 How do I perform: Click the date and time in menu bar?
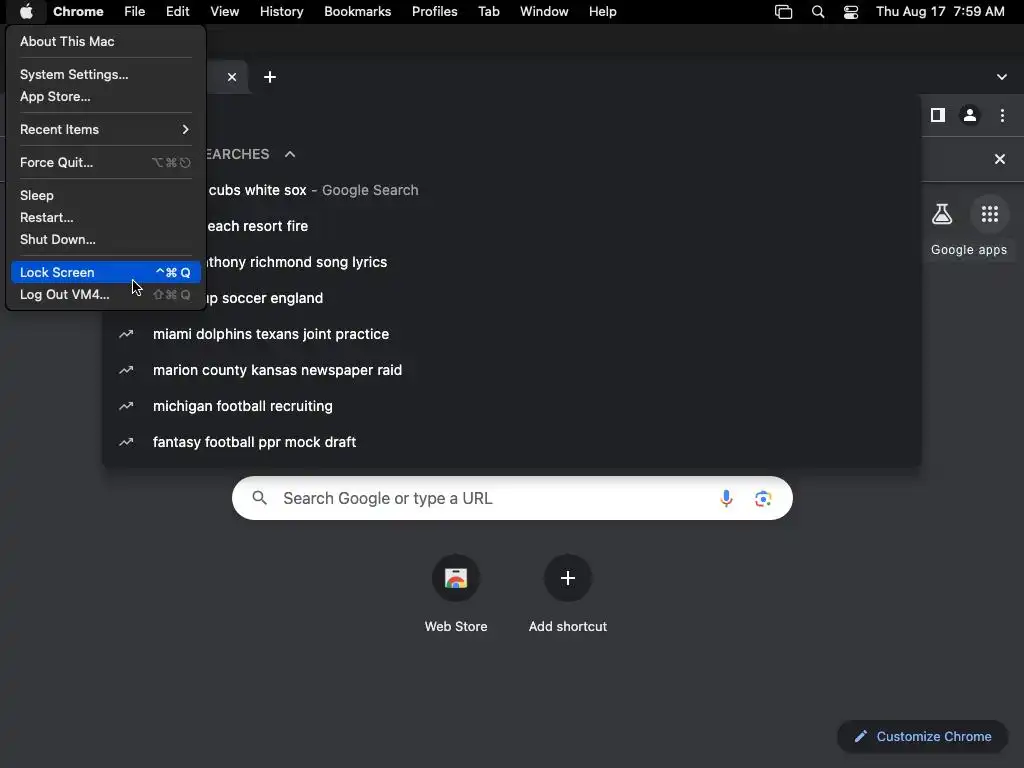(x=940, y=12)
